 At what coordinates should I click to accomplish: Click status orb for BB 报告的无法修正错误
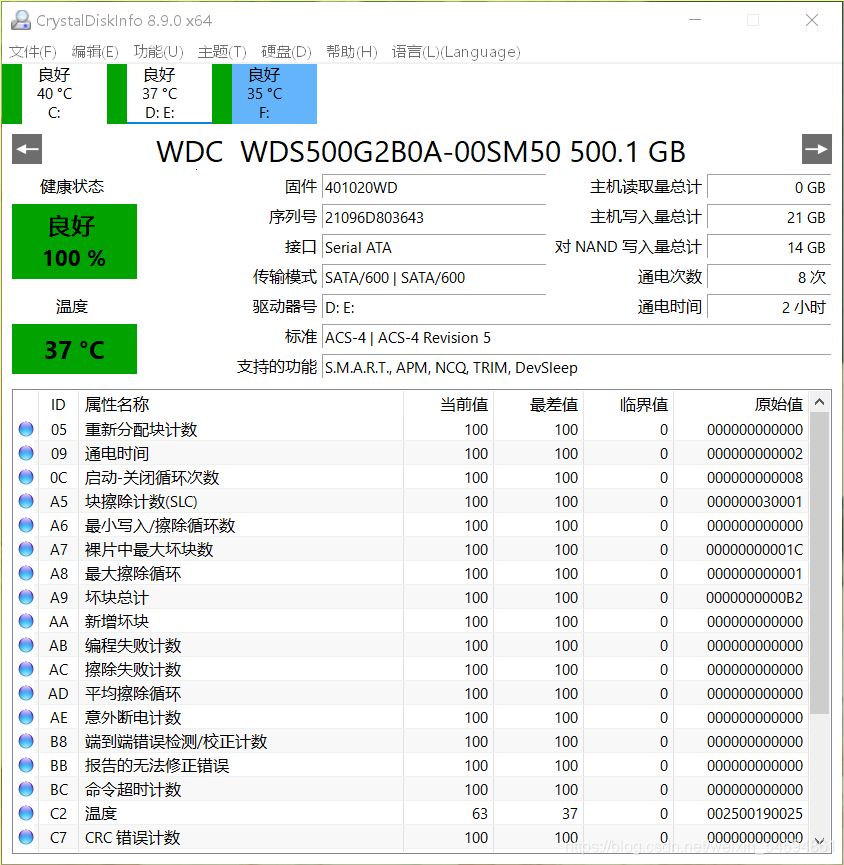tap(26, 765)
